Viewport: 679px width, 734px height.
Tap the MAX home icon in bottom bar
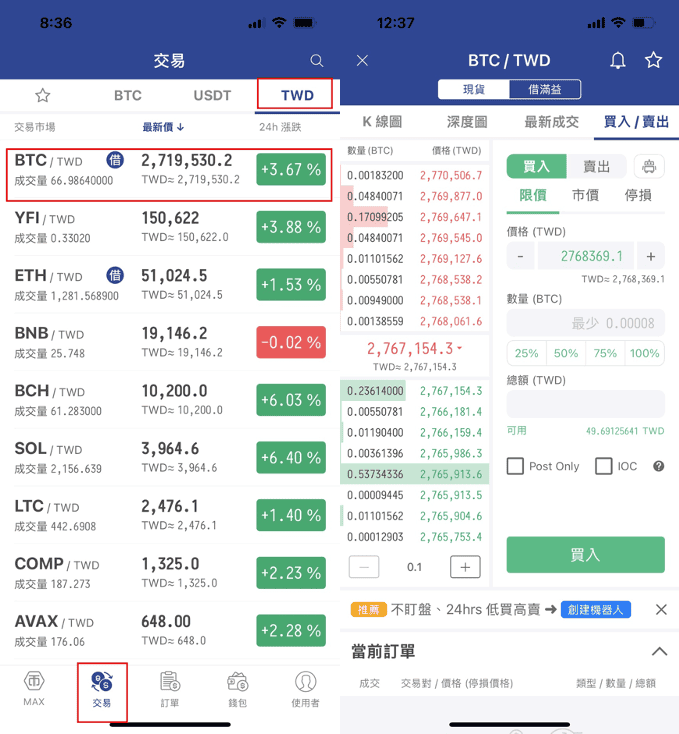click(34, 689)
